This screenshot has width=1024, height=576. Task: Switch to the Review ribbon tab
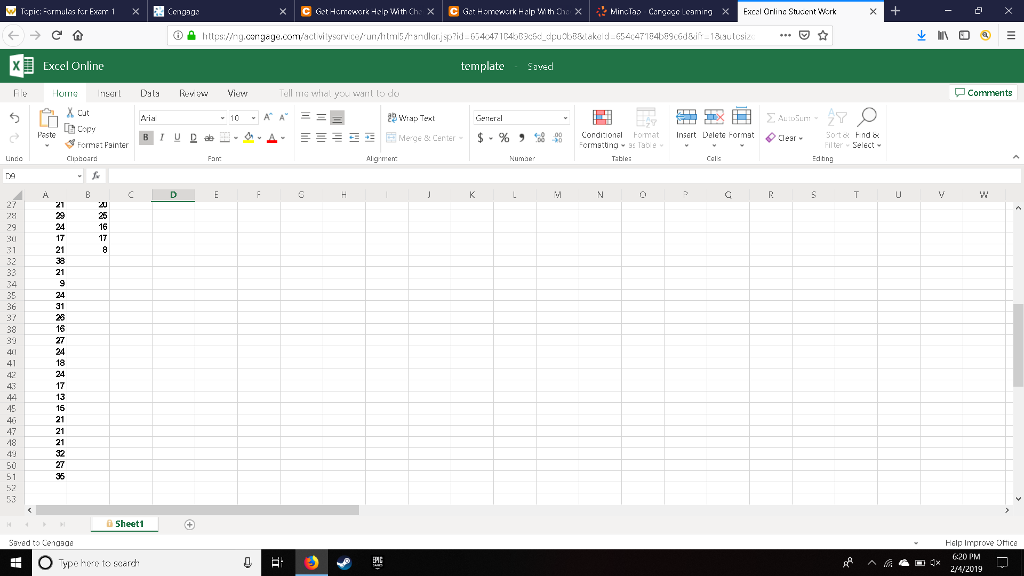point(193,93)
